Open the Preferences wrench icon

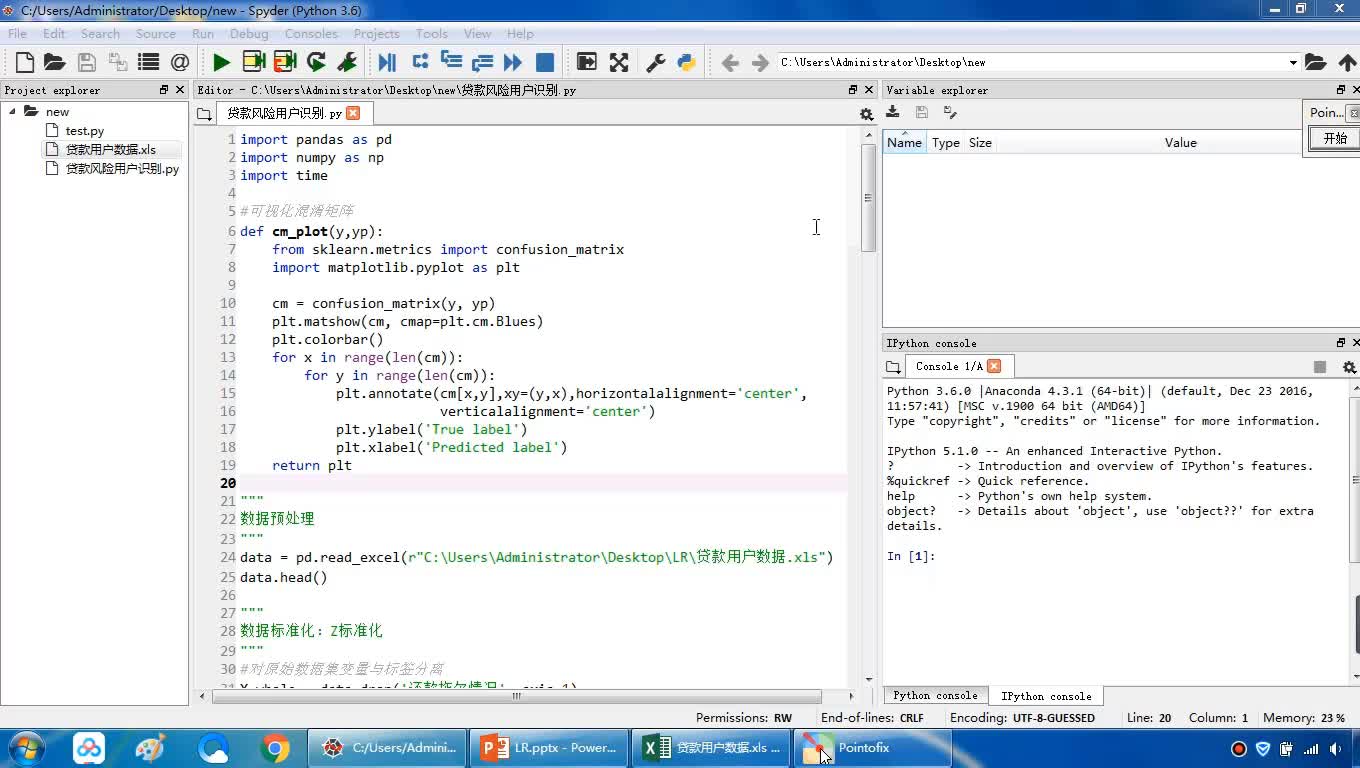click(x=656, y=62)
